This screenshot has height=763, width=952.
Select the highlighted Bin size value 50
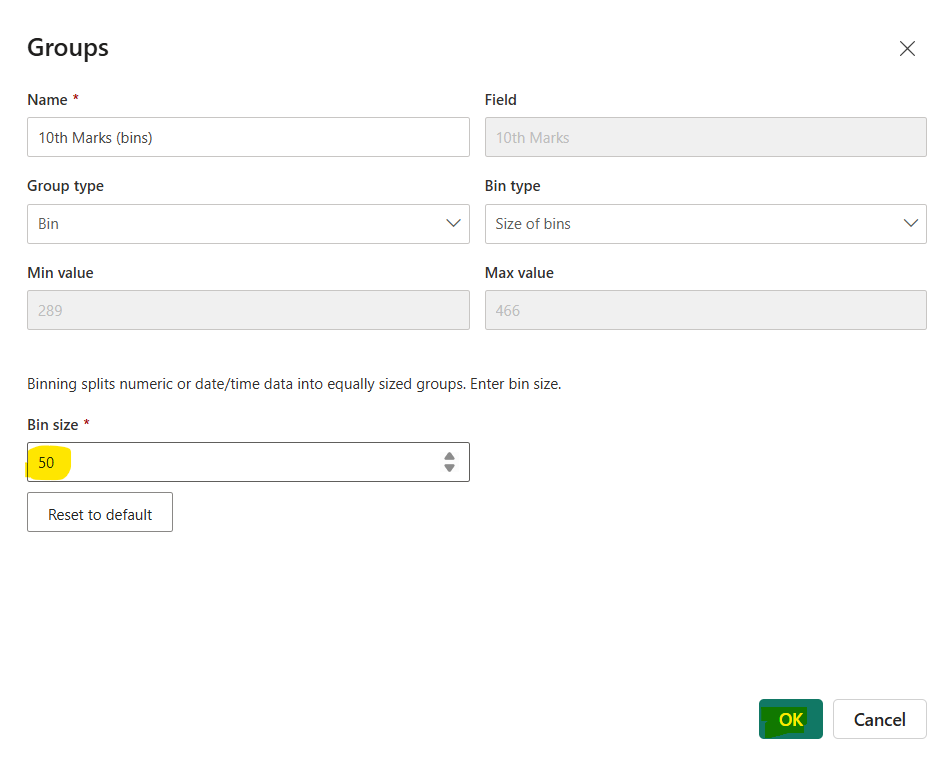click(48, 461)
